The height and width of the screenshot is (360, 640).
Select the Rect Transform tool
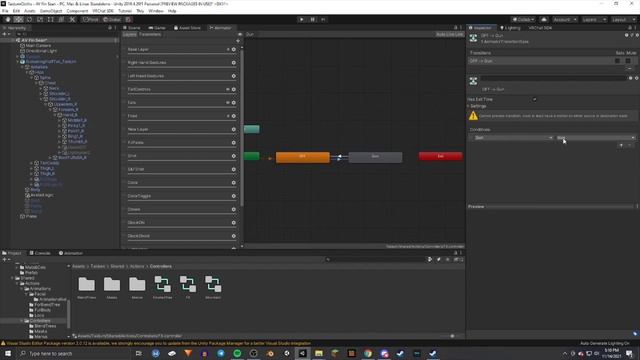[x=51, y=20]
